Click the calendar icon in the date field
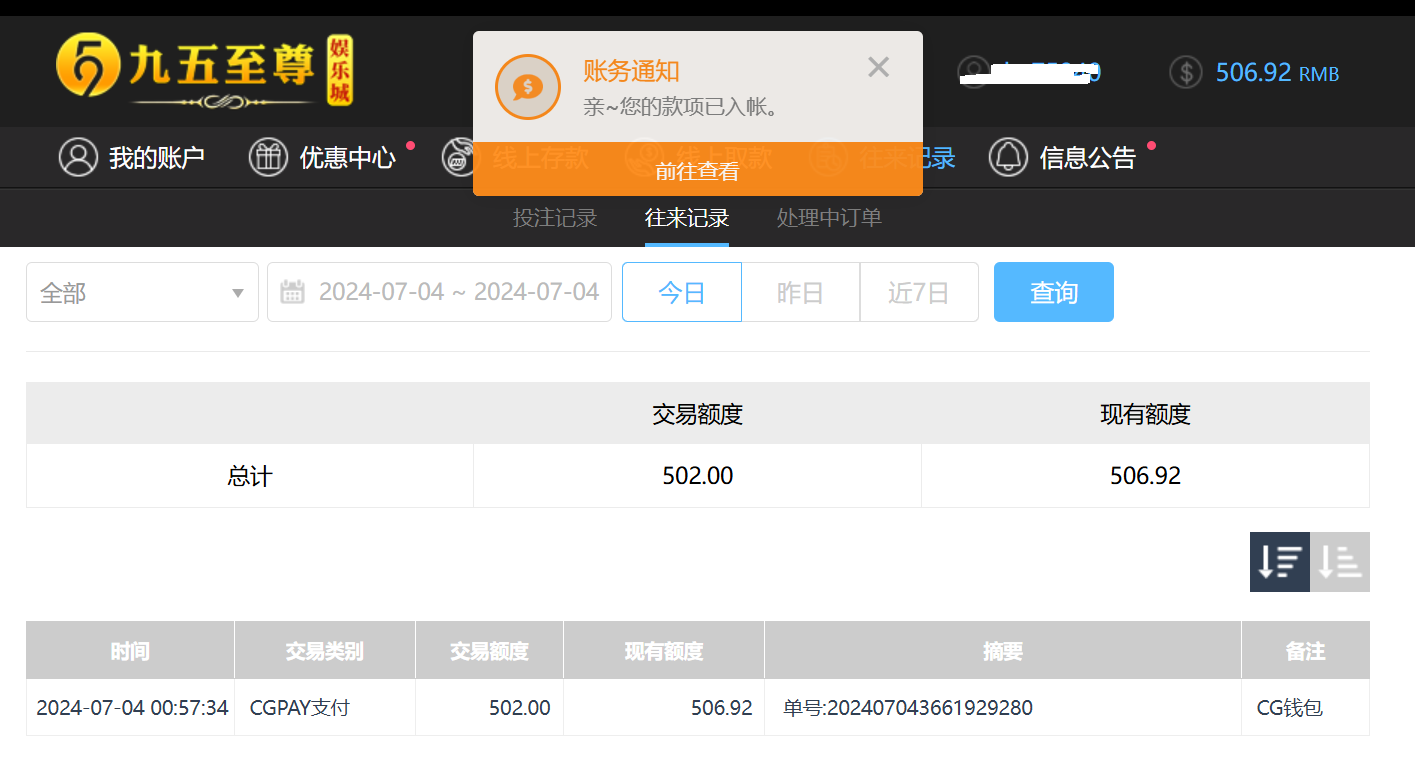1415x767 pixels. pyautogui.click(x=291, y=291)
